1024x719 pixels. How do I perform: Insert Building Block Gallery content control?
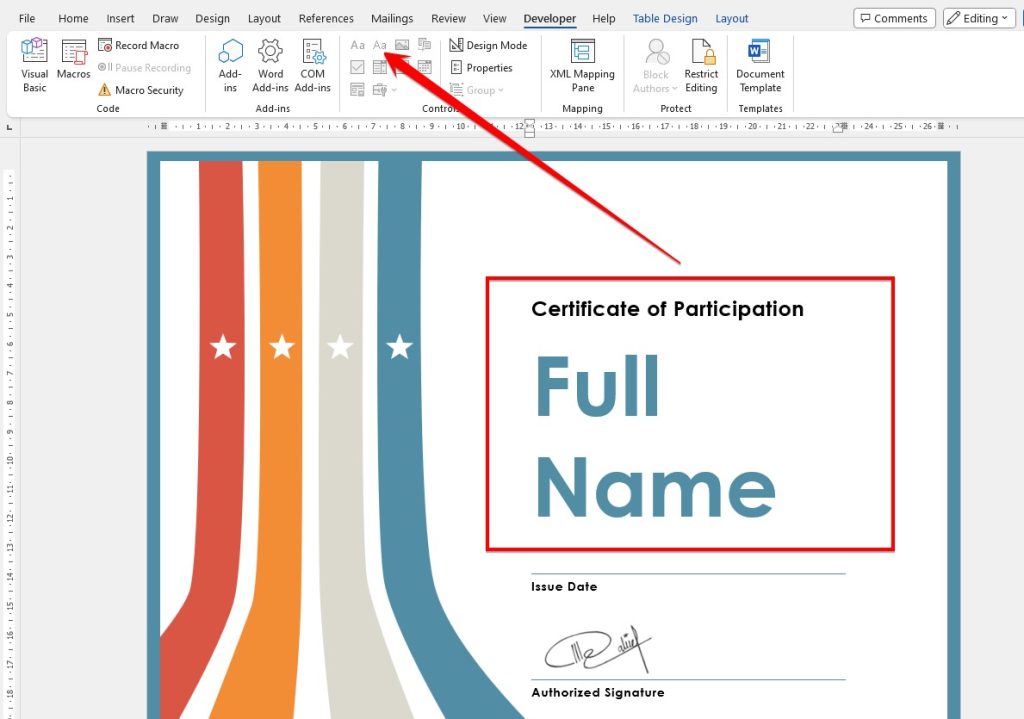click(x=424, y=45)
